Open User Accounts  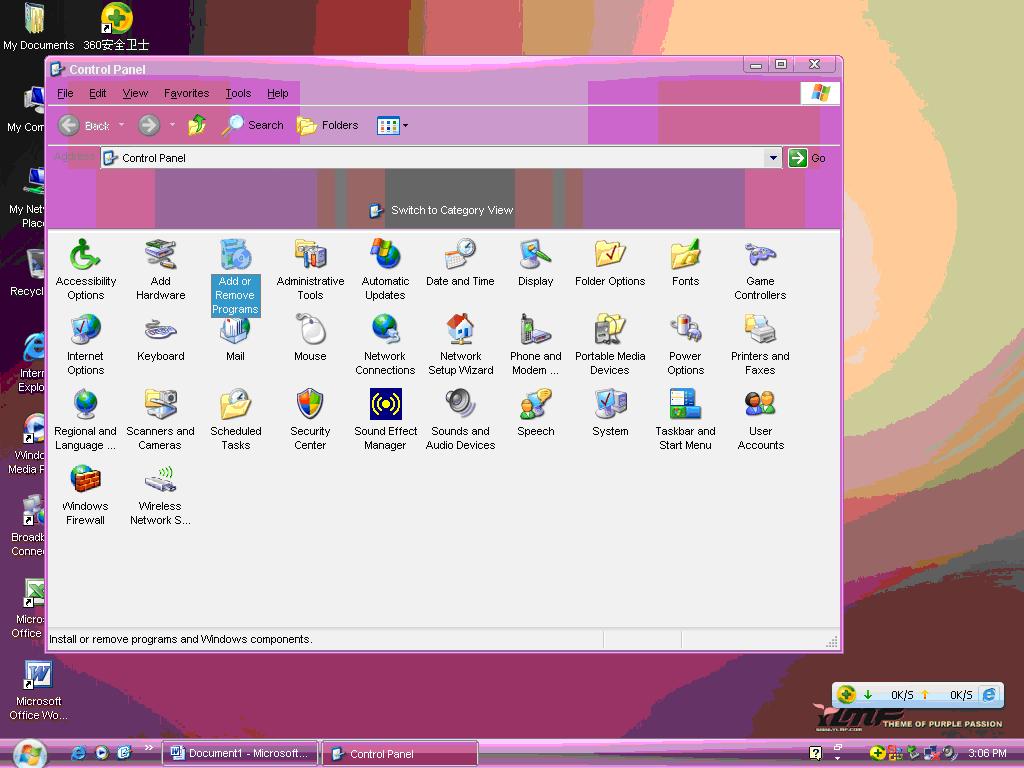click(760, 419)
